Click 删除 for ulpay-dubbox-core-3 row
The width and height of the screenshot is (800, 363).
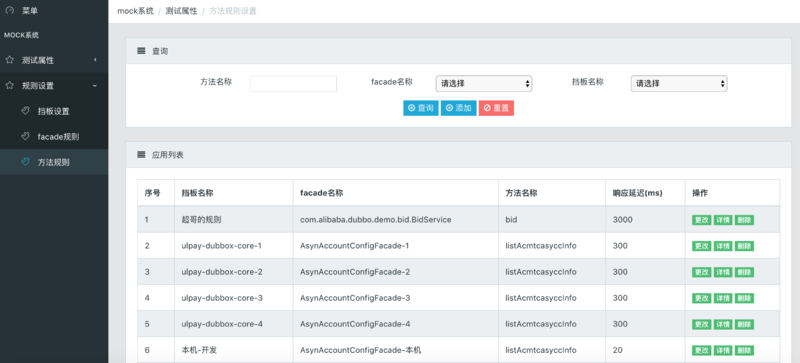coord(744,298)
